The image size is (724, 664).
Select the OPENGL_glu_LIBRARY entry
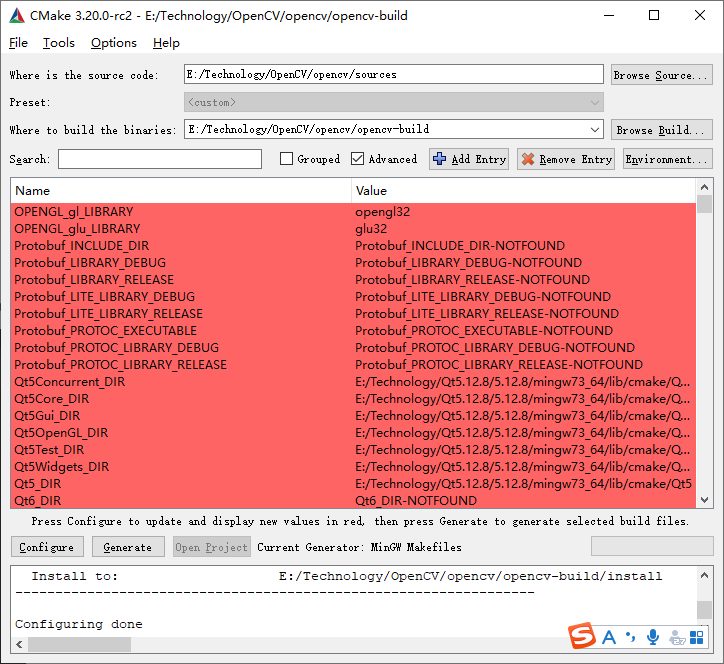(x=77, y=229)
